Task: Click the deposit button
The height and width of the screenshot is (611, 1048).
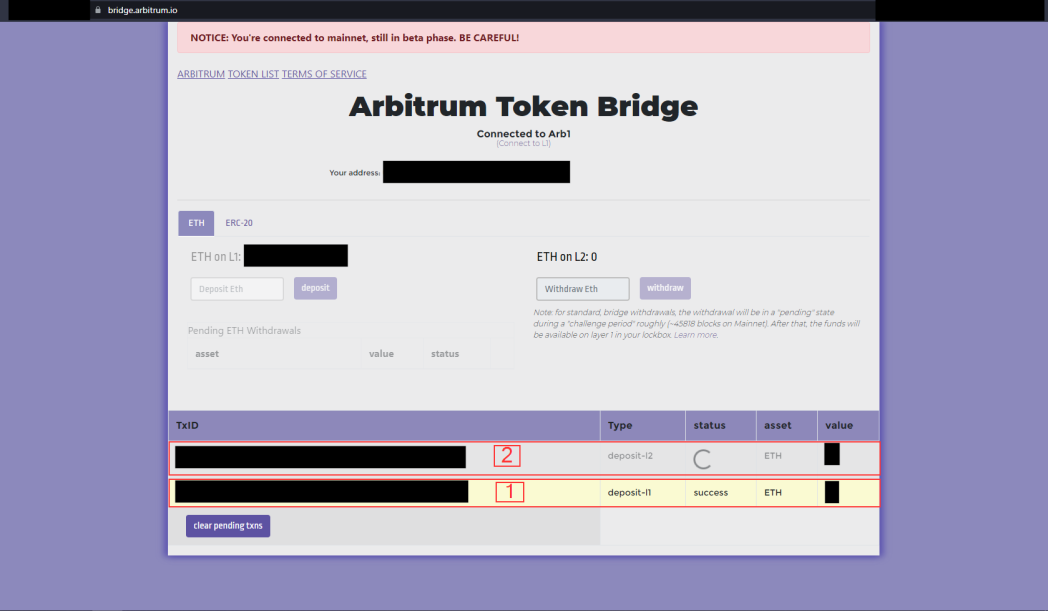Action: point(315,288)
